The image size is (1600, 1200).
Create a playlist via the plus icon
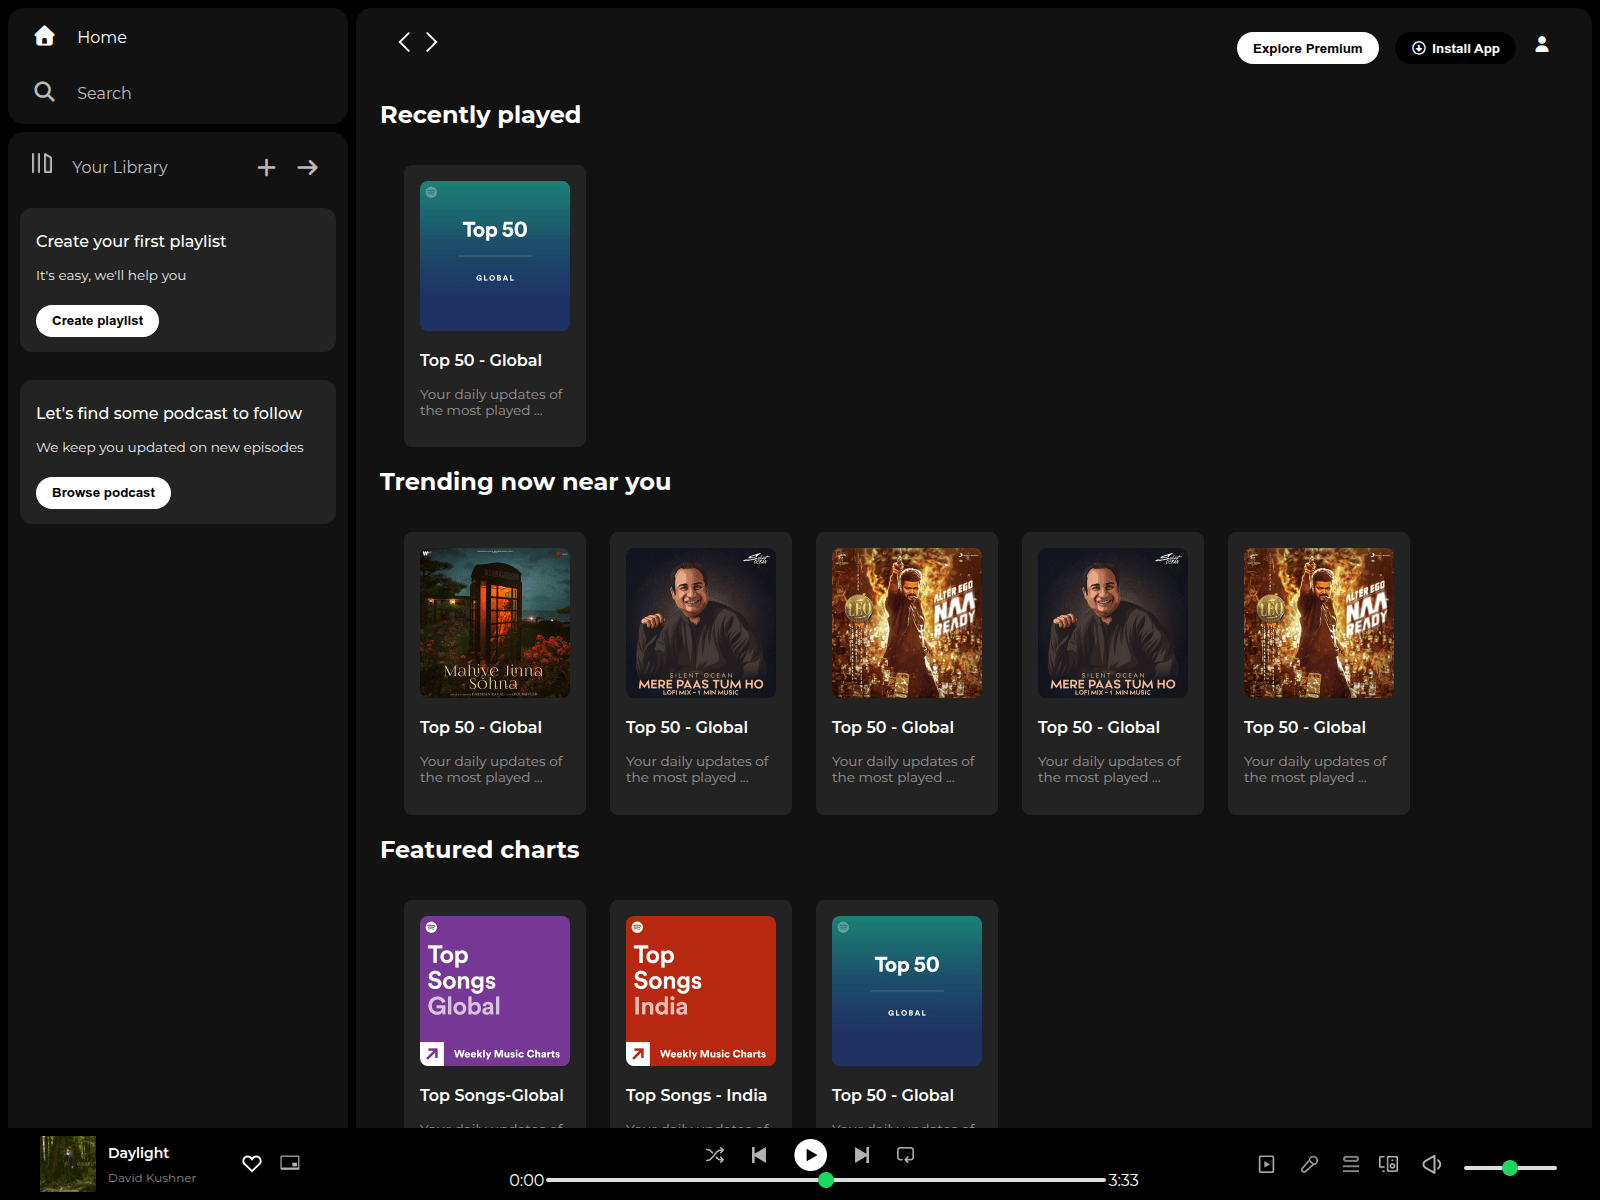click(266, 167)
